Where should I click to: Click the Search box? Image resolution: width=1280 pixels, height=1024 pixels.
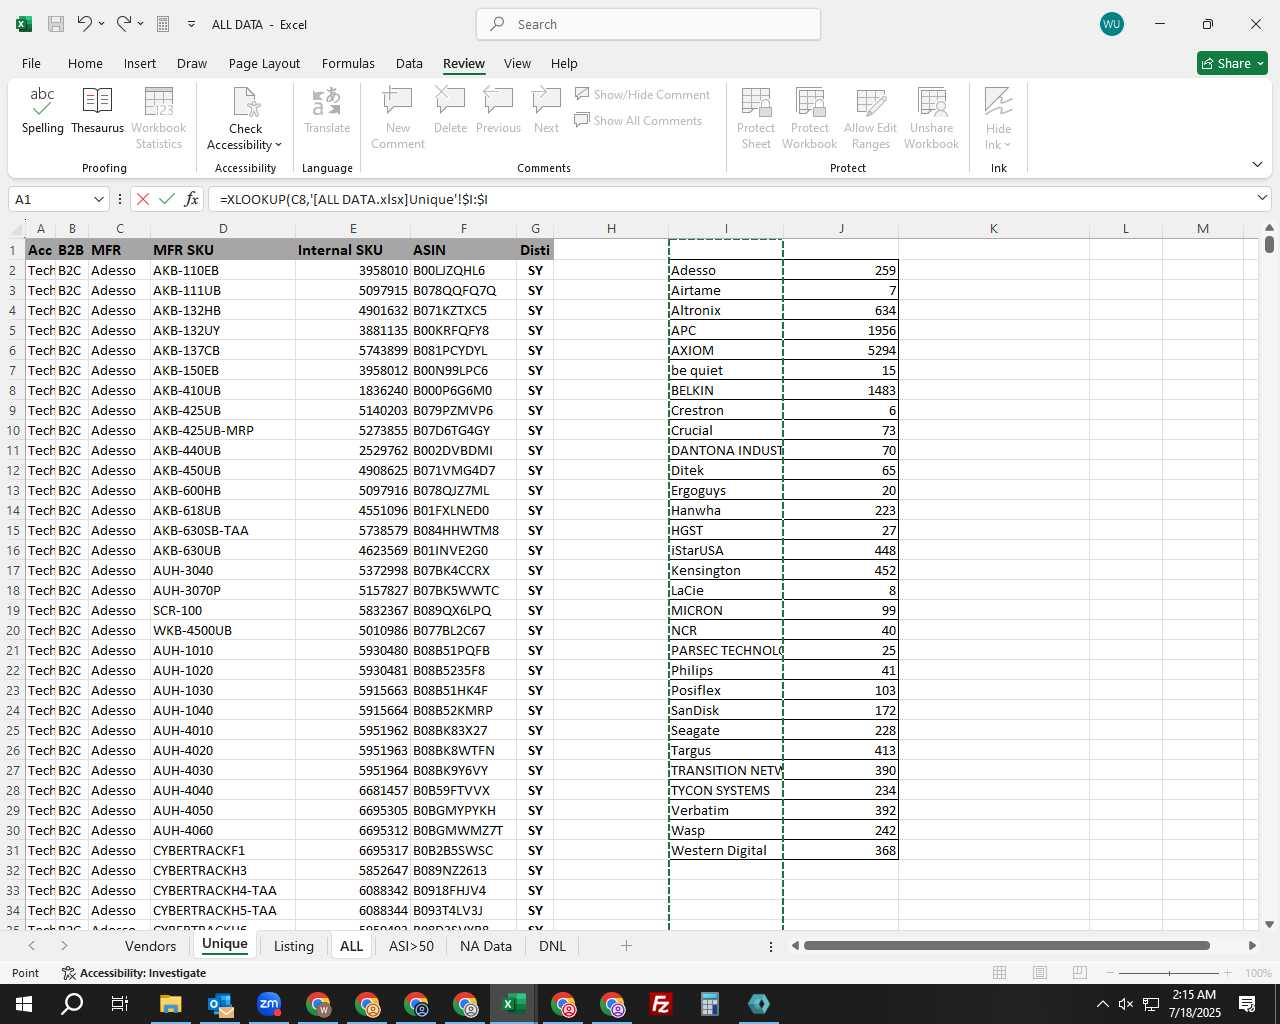tap(648, 24)
